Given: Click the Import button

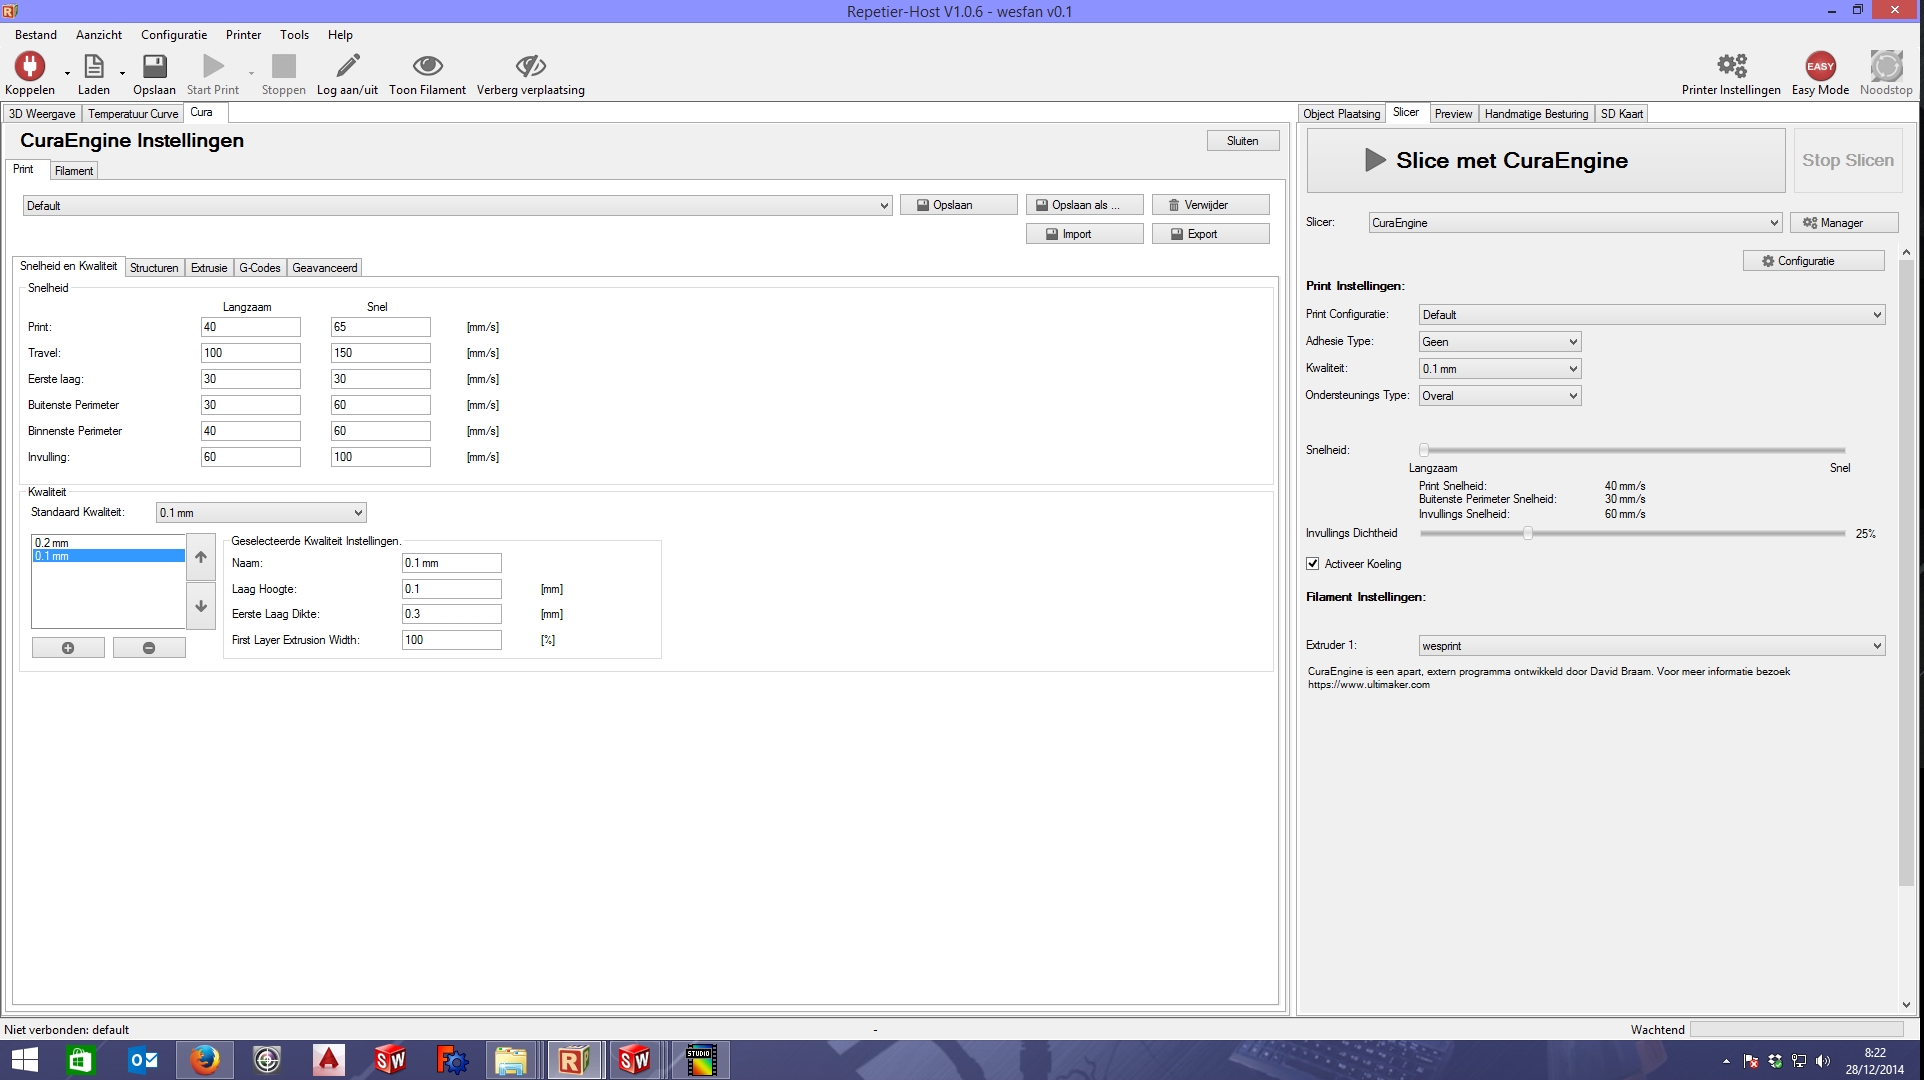Looking at the screenshot, I should click(x=1085, y=234).
